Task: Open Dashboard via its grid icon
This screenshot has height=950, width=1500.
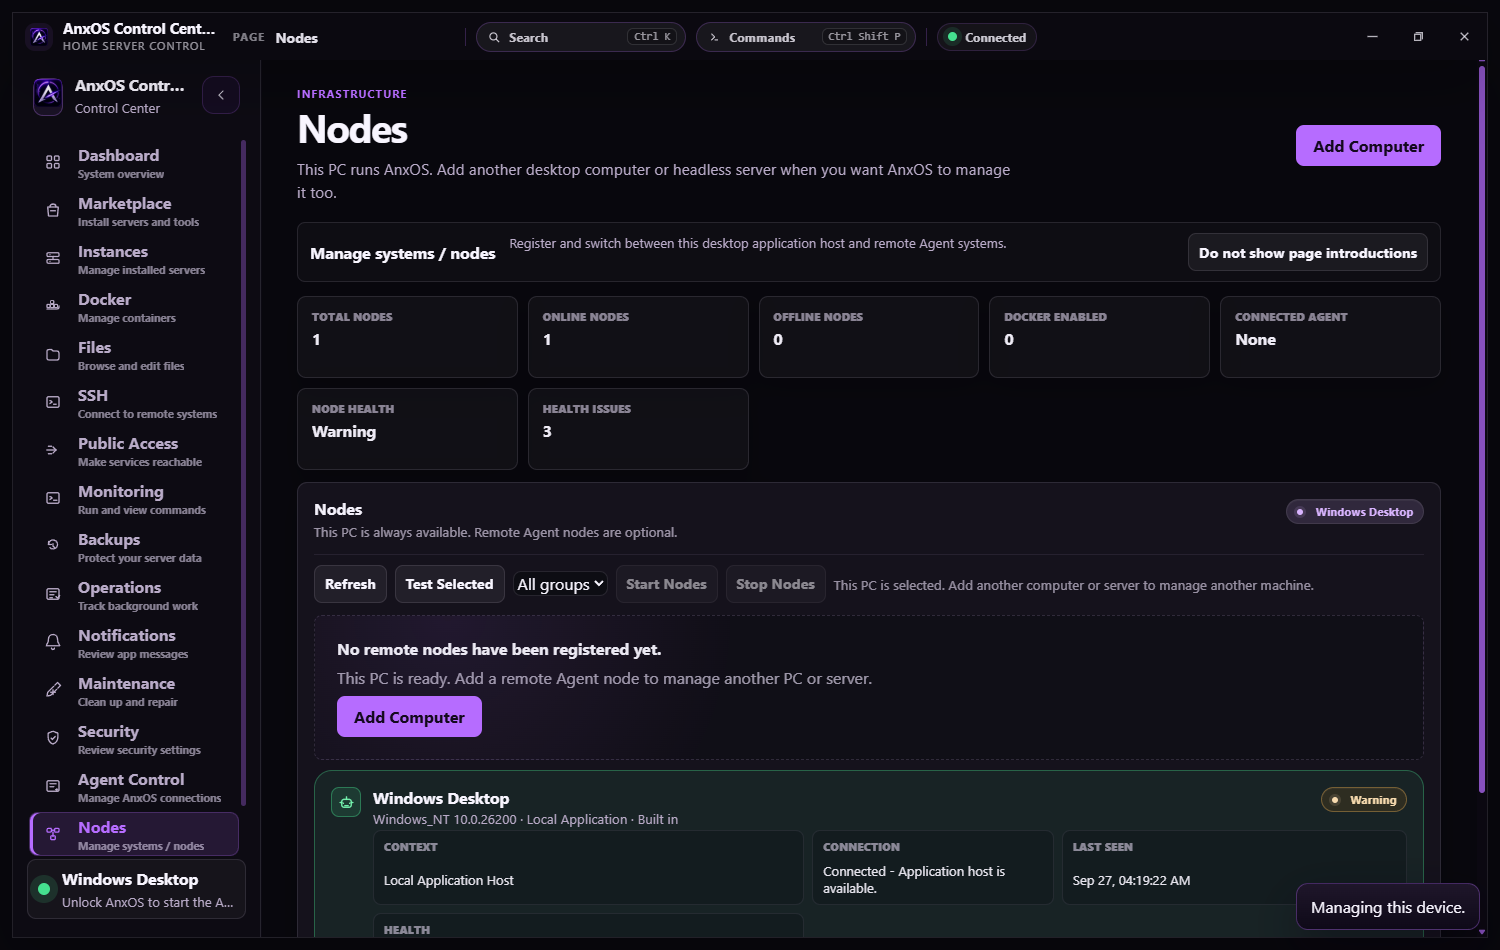Action: point(53,162)
